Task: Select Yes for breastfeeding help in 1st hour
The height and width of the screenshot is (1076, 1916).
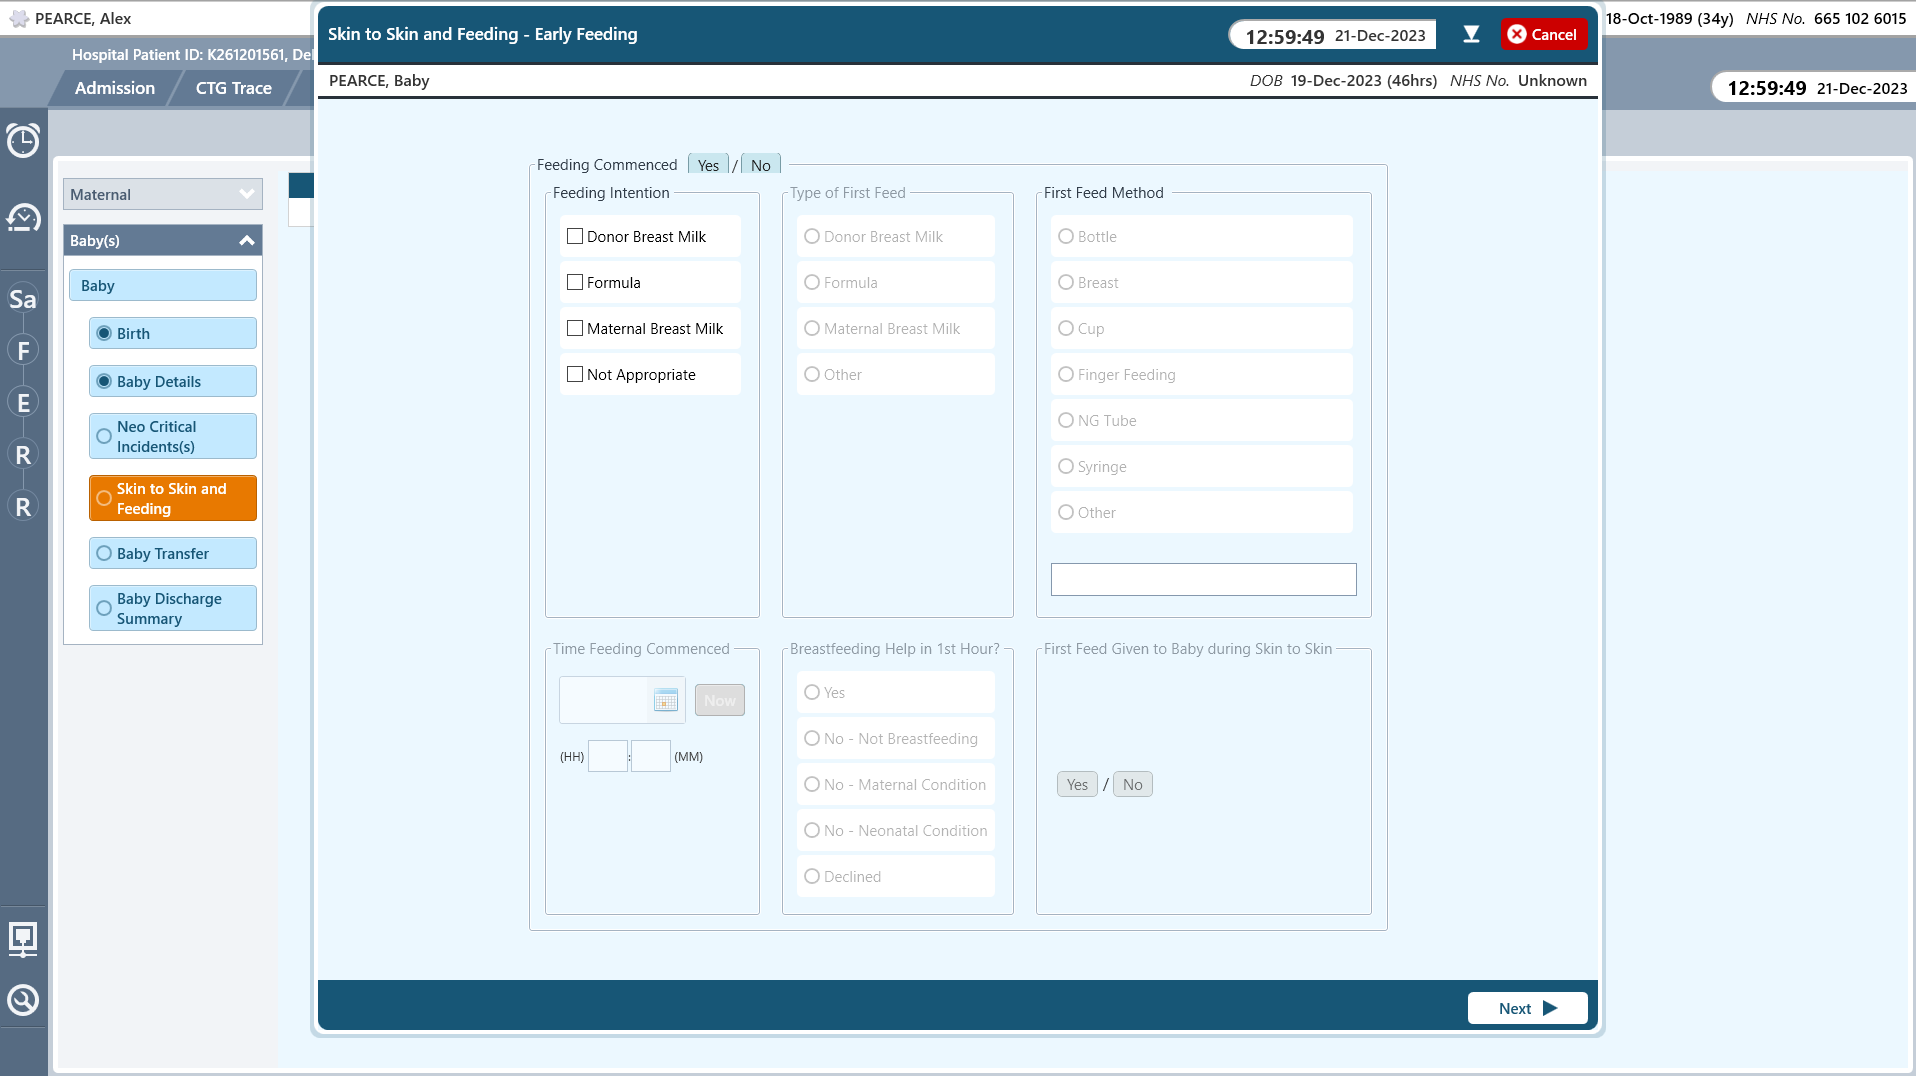Action: [x=895, y=692]
